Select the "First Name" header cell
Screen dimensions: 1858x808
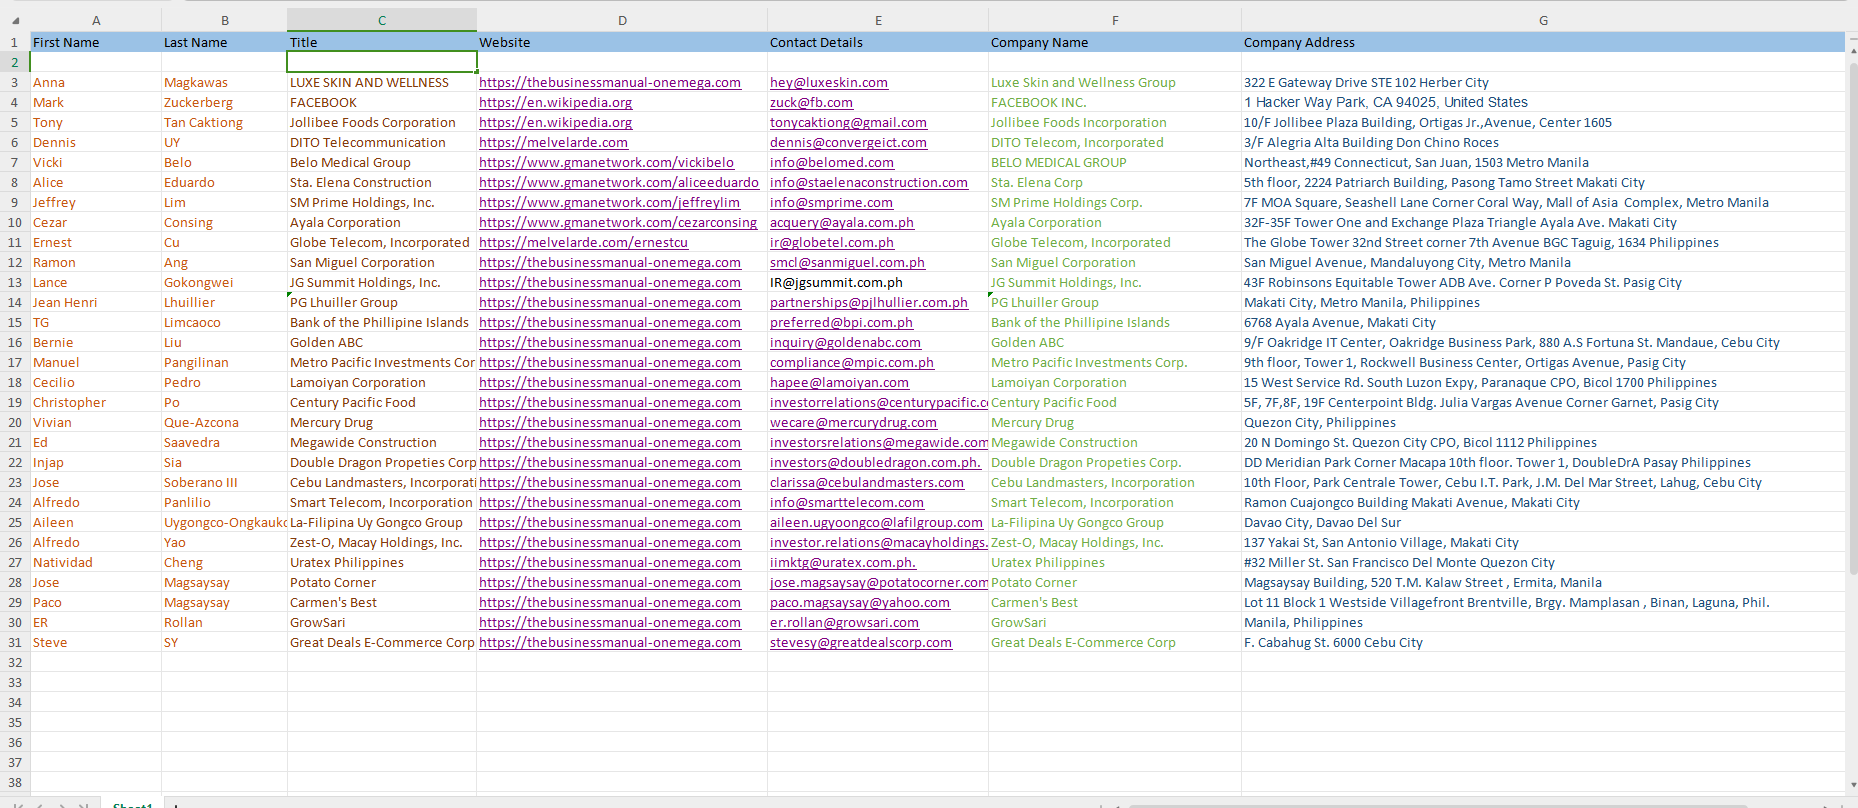point(96,42)
